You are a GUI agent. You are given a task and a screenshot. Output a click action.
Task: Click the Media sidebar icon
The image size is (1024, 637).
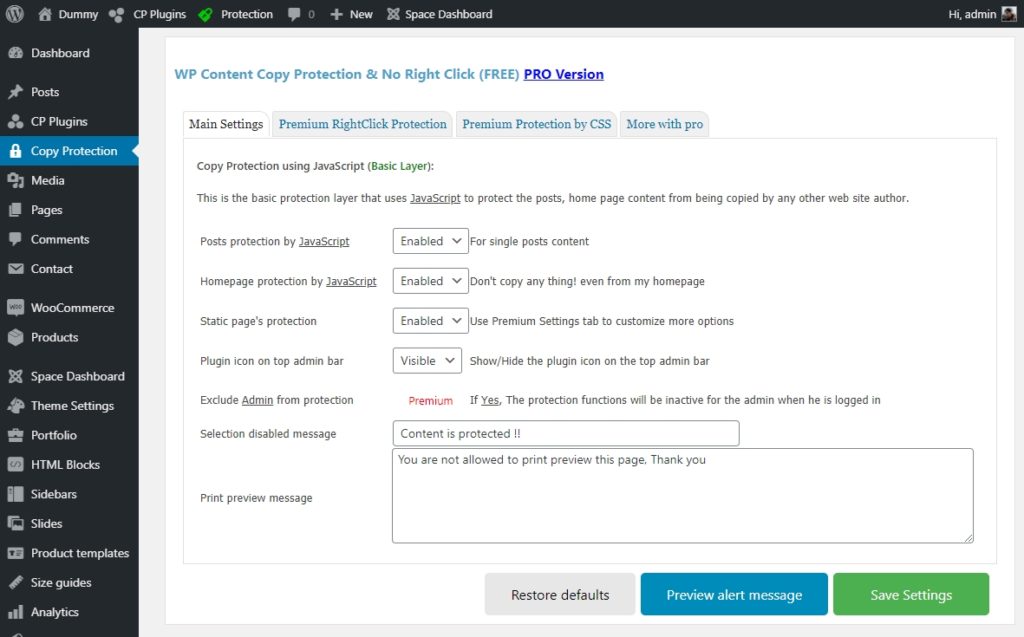pos(16,180)
